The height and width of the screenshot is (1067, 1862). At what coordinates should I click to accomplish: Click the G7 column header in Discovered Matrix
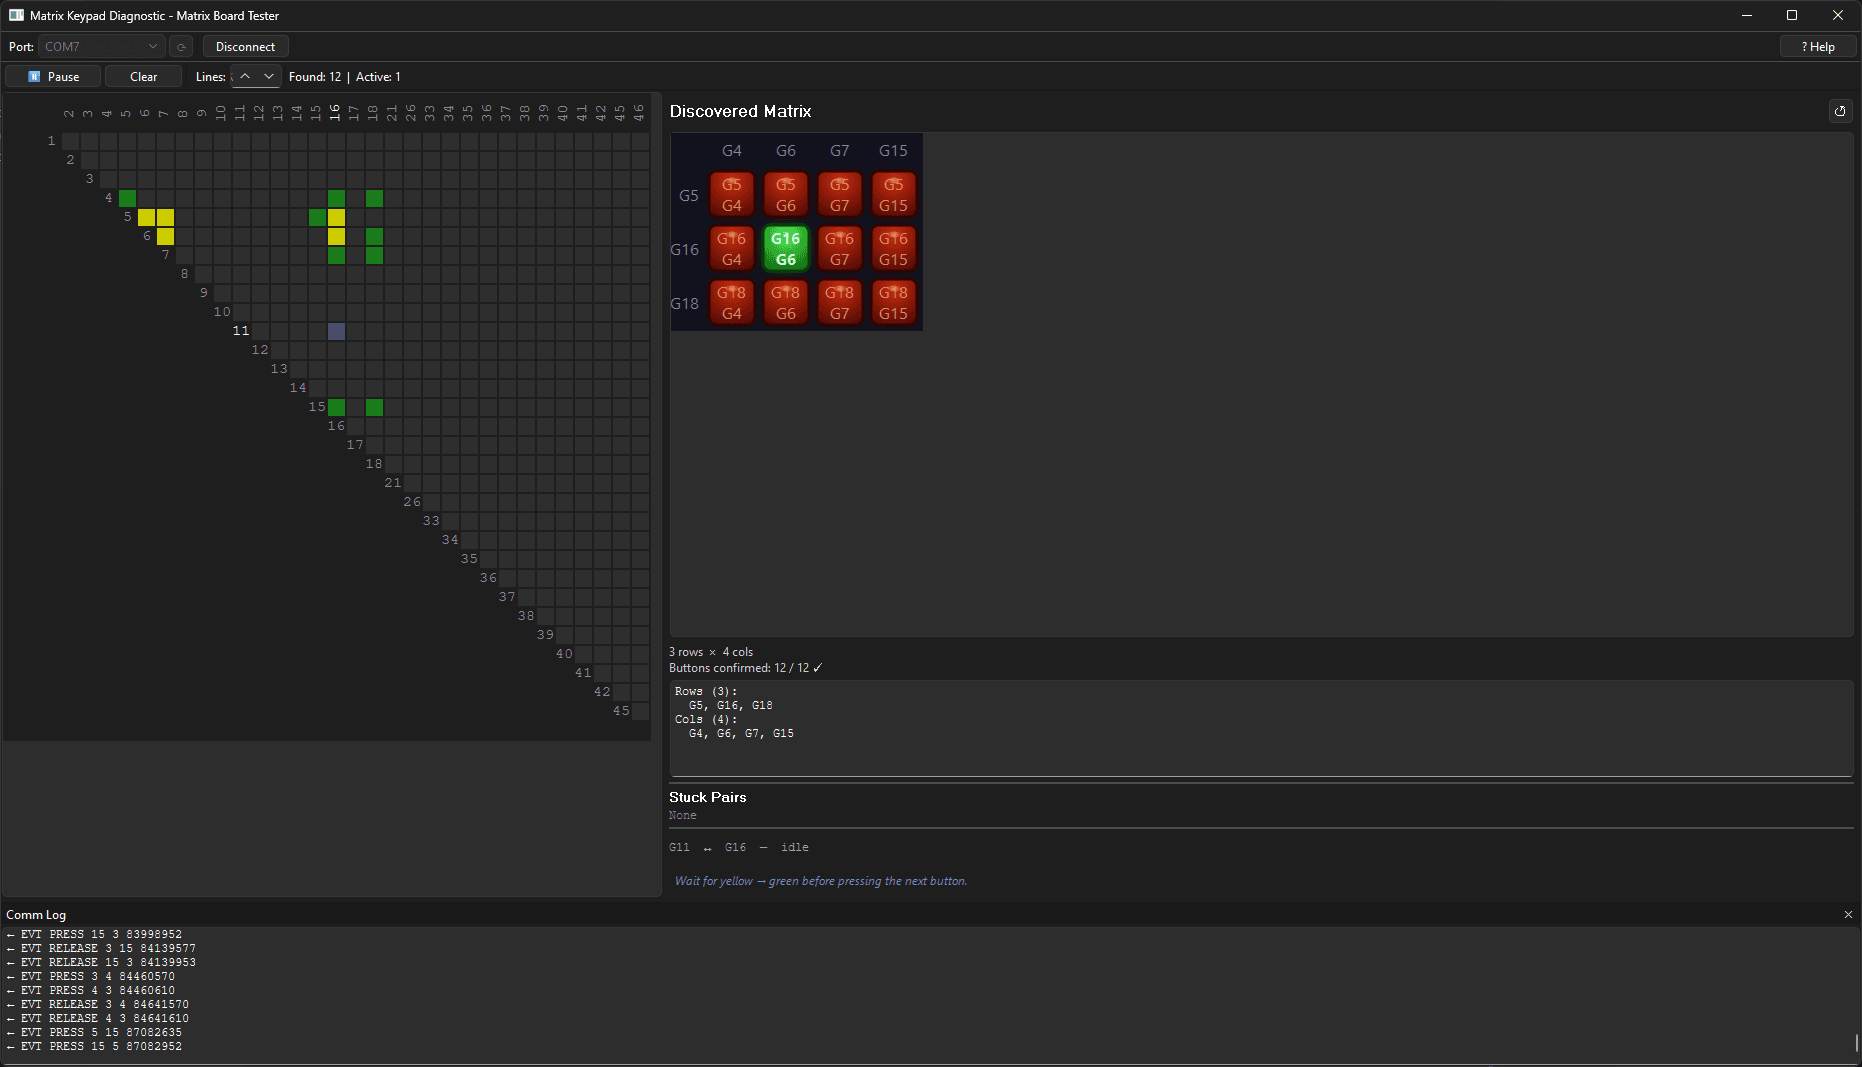tap(840, 151)
